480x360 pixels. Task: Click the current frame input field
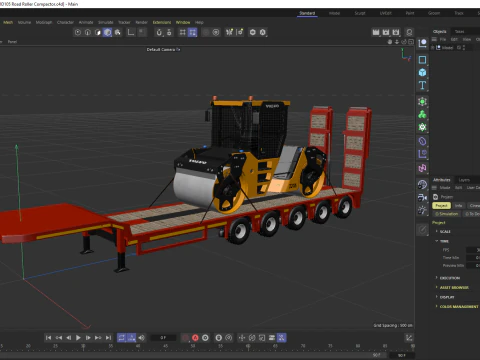tap(163, 338)
